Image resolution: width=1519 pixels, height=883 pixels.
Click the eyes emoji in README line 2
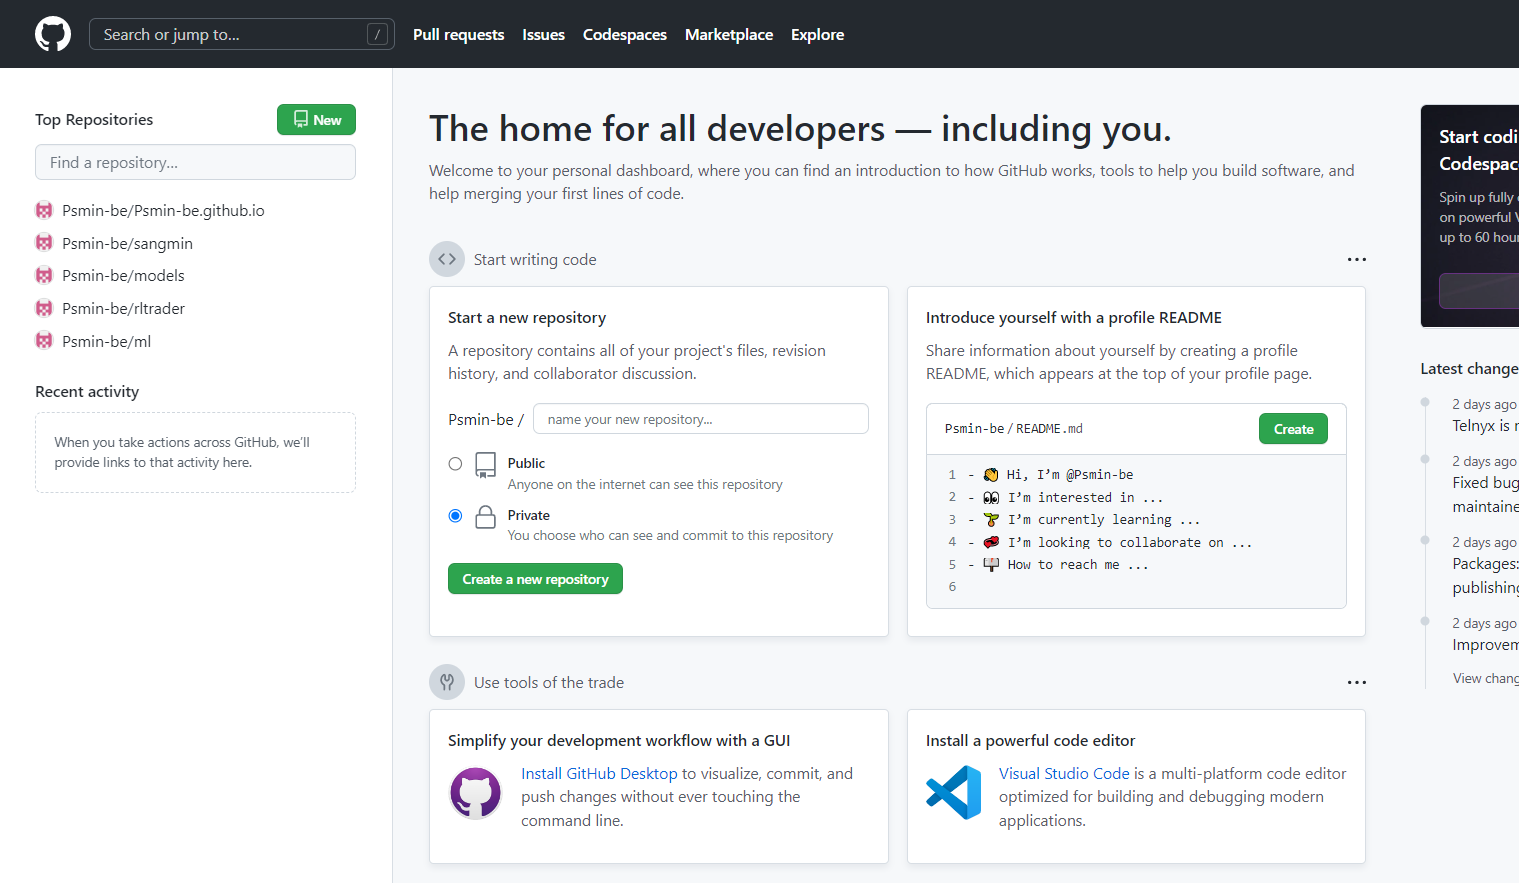[x=991, y=497]
